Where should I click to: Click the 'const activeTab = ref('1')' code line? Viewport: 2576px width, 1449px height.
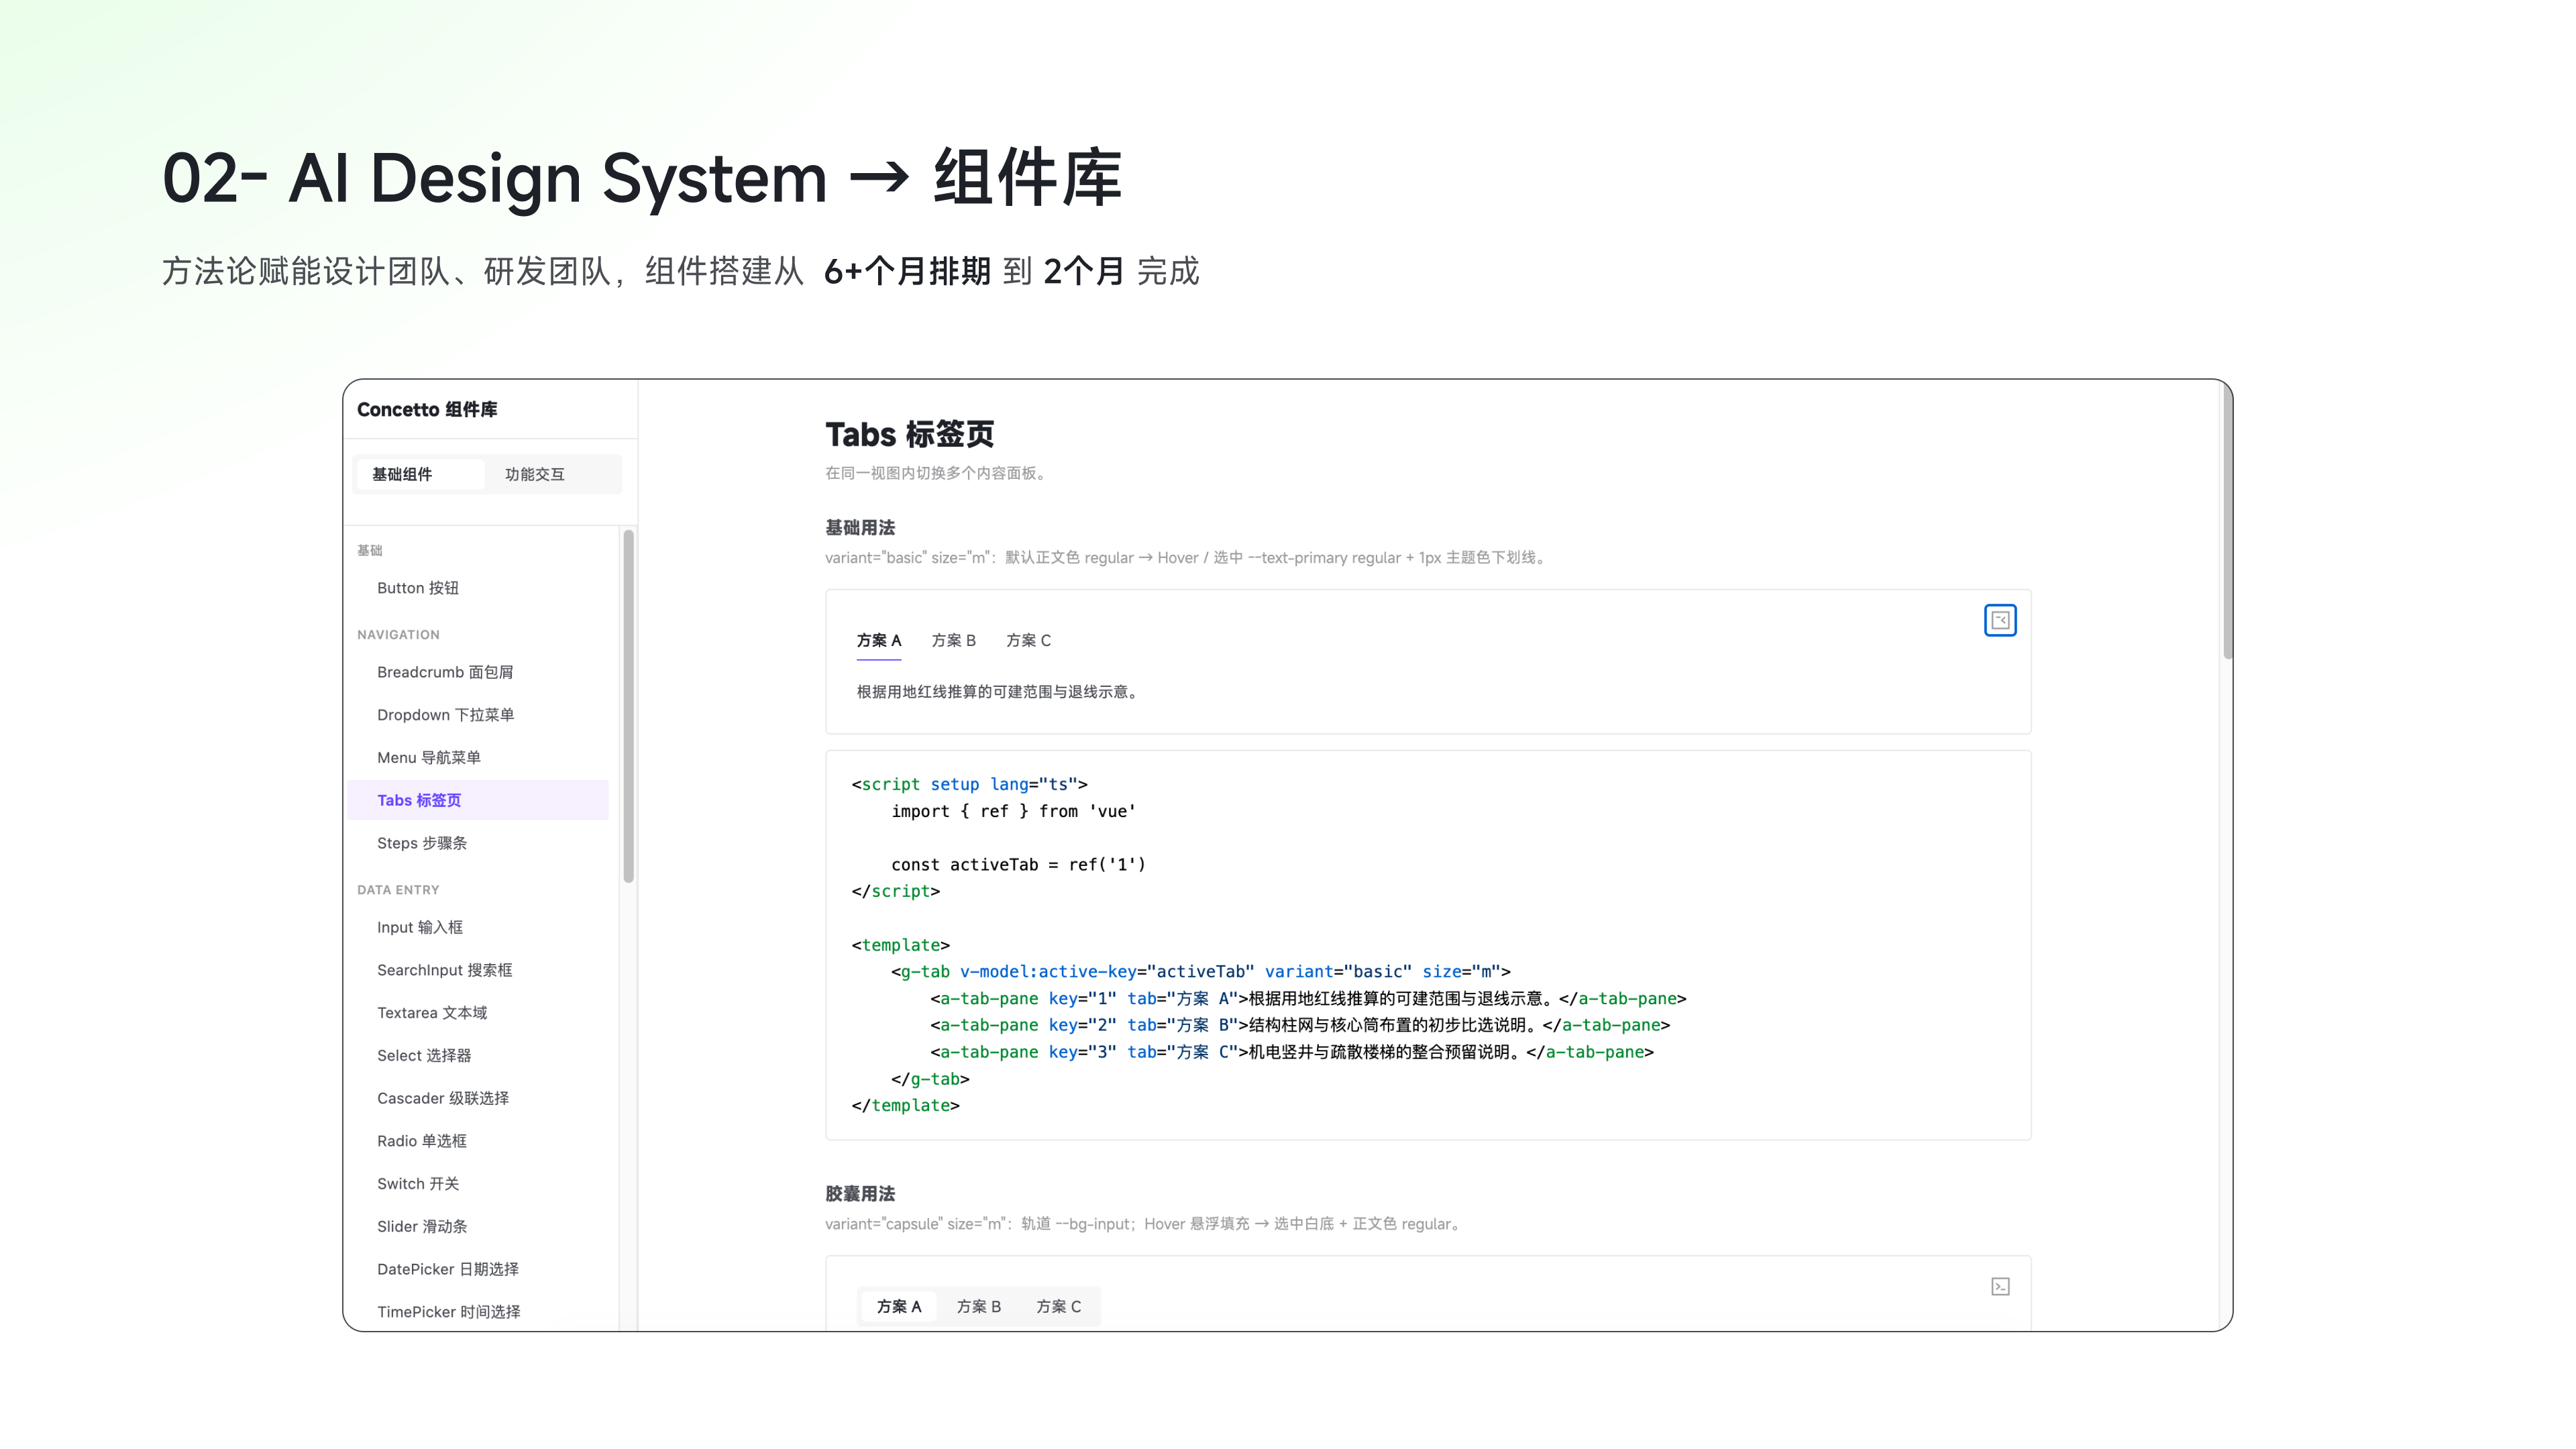(x=1018, y=865)
